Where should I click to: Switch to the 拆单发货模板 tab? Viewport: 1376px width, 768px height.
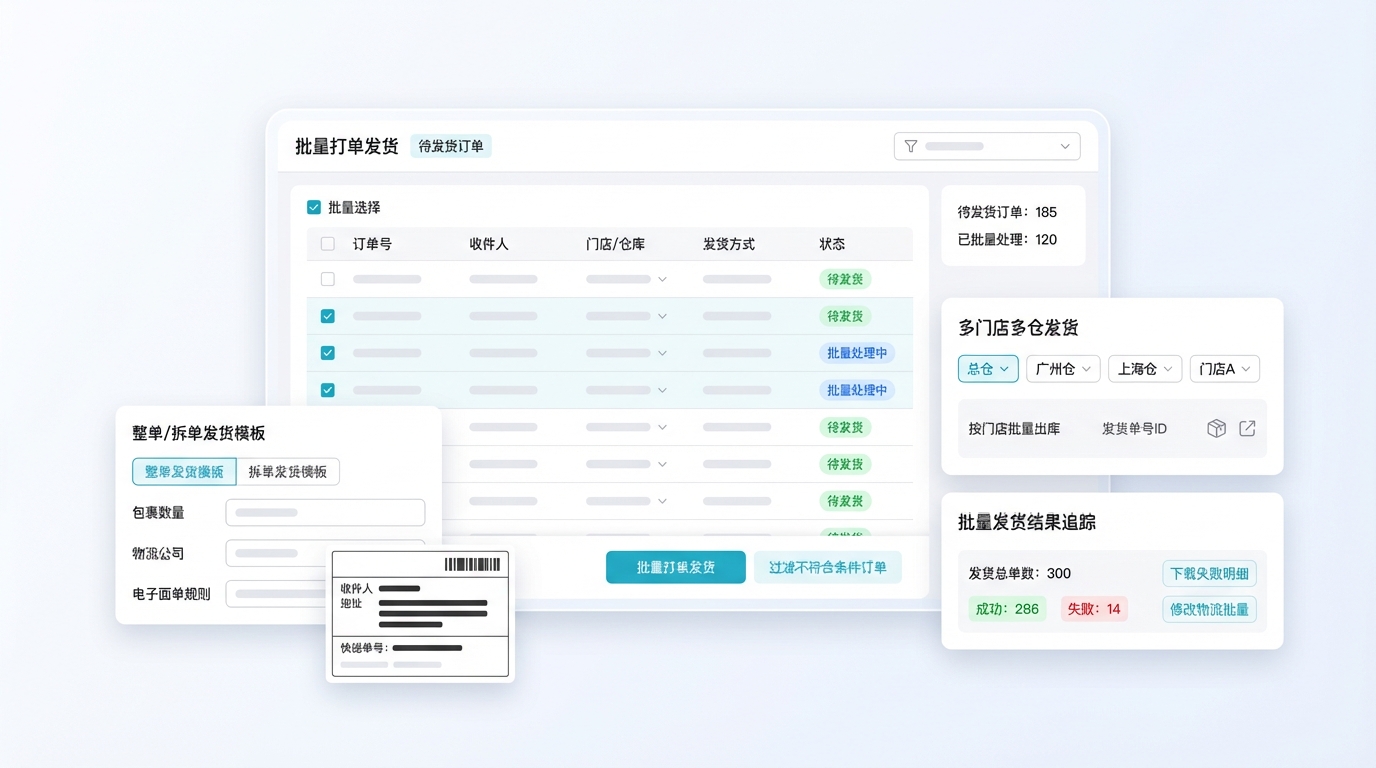point(288,472)
